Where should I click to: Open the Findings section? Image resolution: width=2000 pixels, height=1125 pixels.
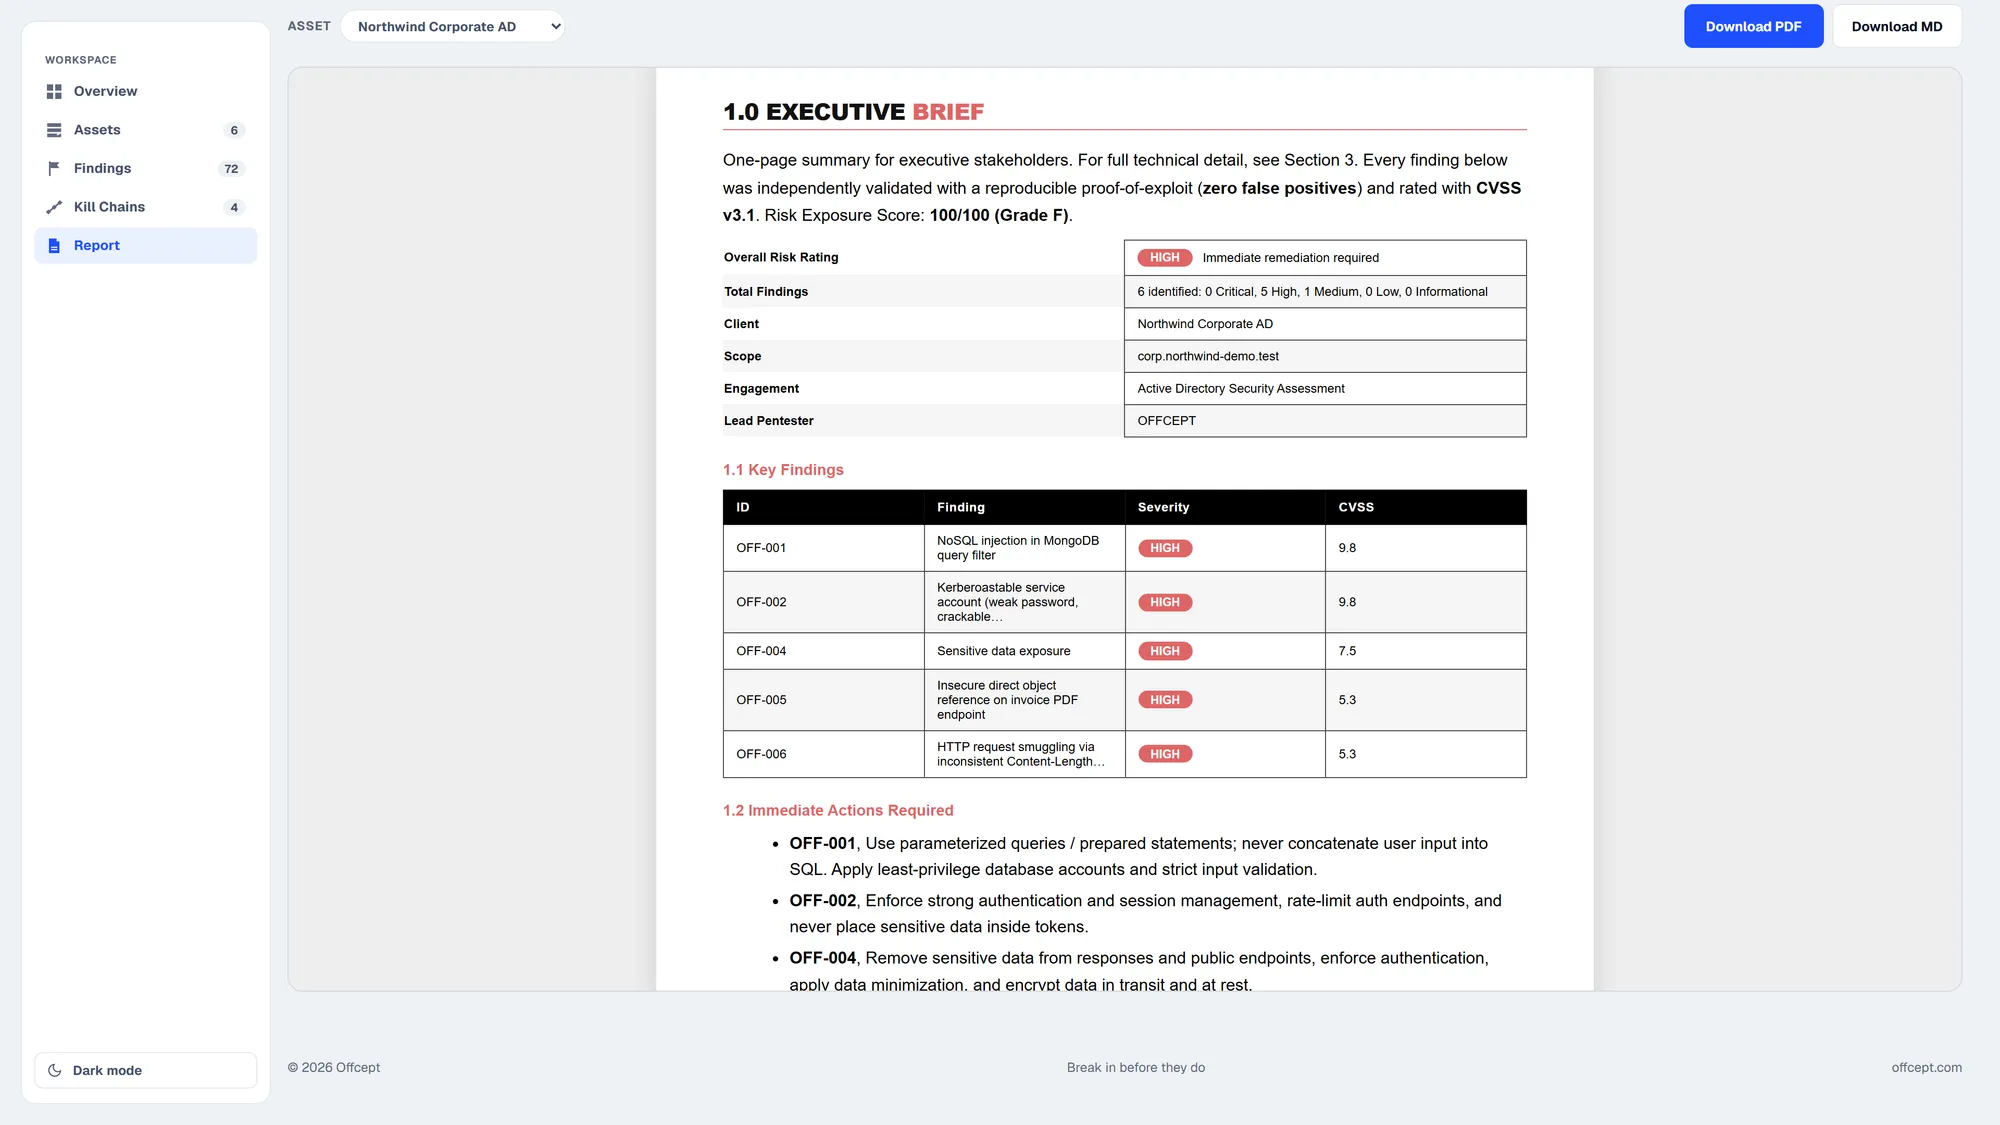click(146, 168)
